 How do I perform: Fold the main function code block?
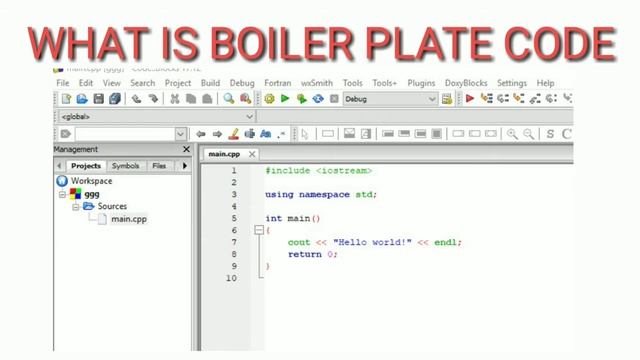tap(259, 230)
